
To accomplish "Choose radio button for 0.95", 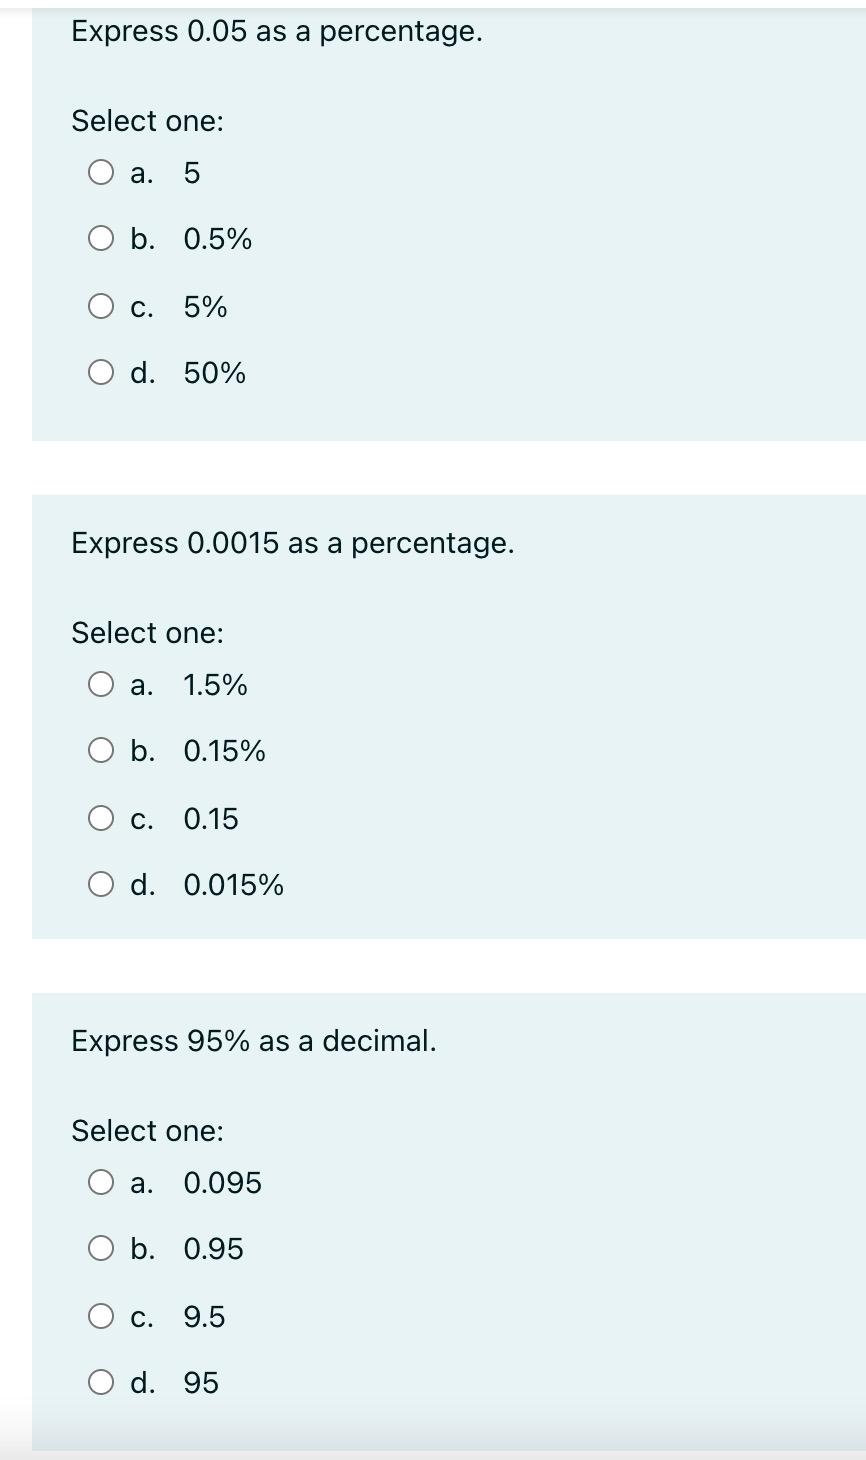I will pyautogui.click(x=101, y=1249).
